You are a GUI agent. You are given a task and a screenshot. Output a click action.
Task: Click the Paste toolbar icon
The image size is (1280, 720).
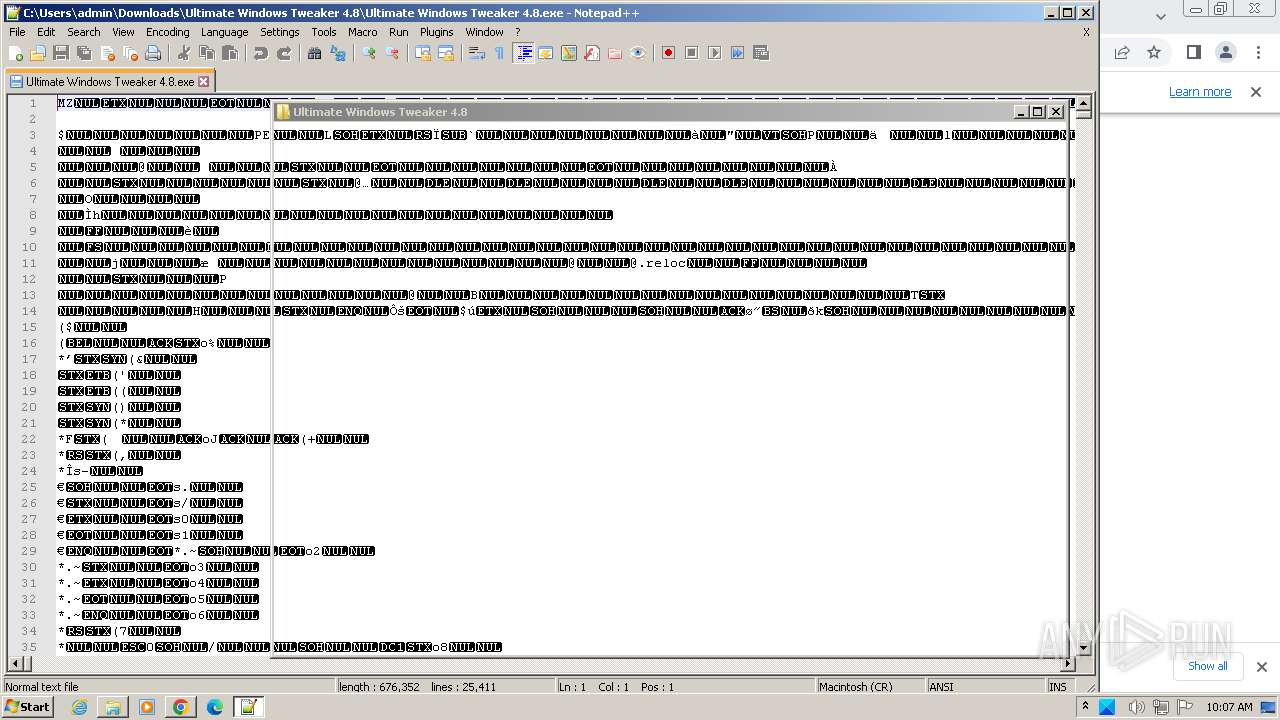pos(229,53)
